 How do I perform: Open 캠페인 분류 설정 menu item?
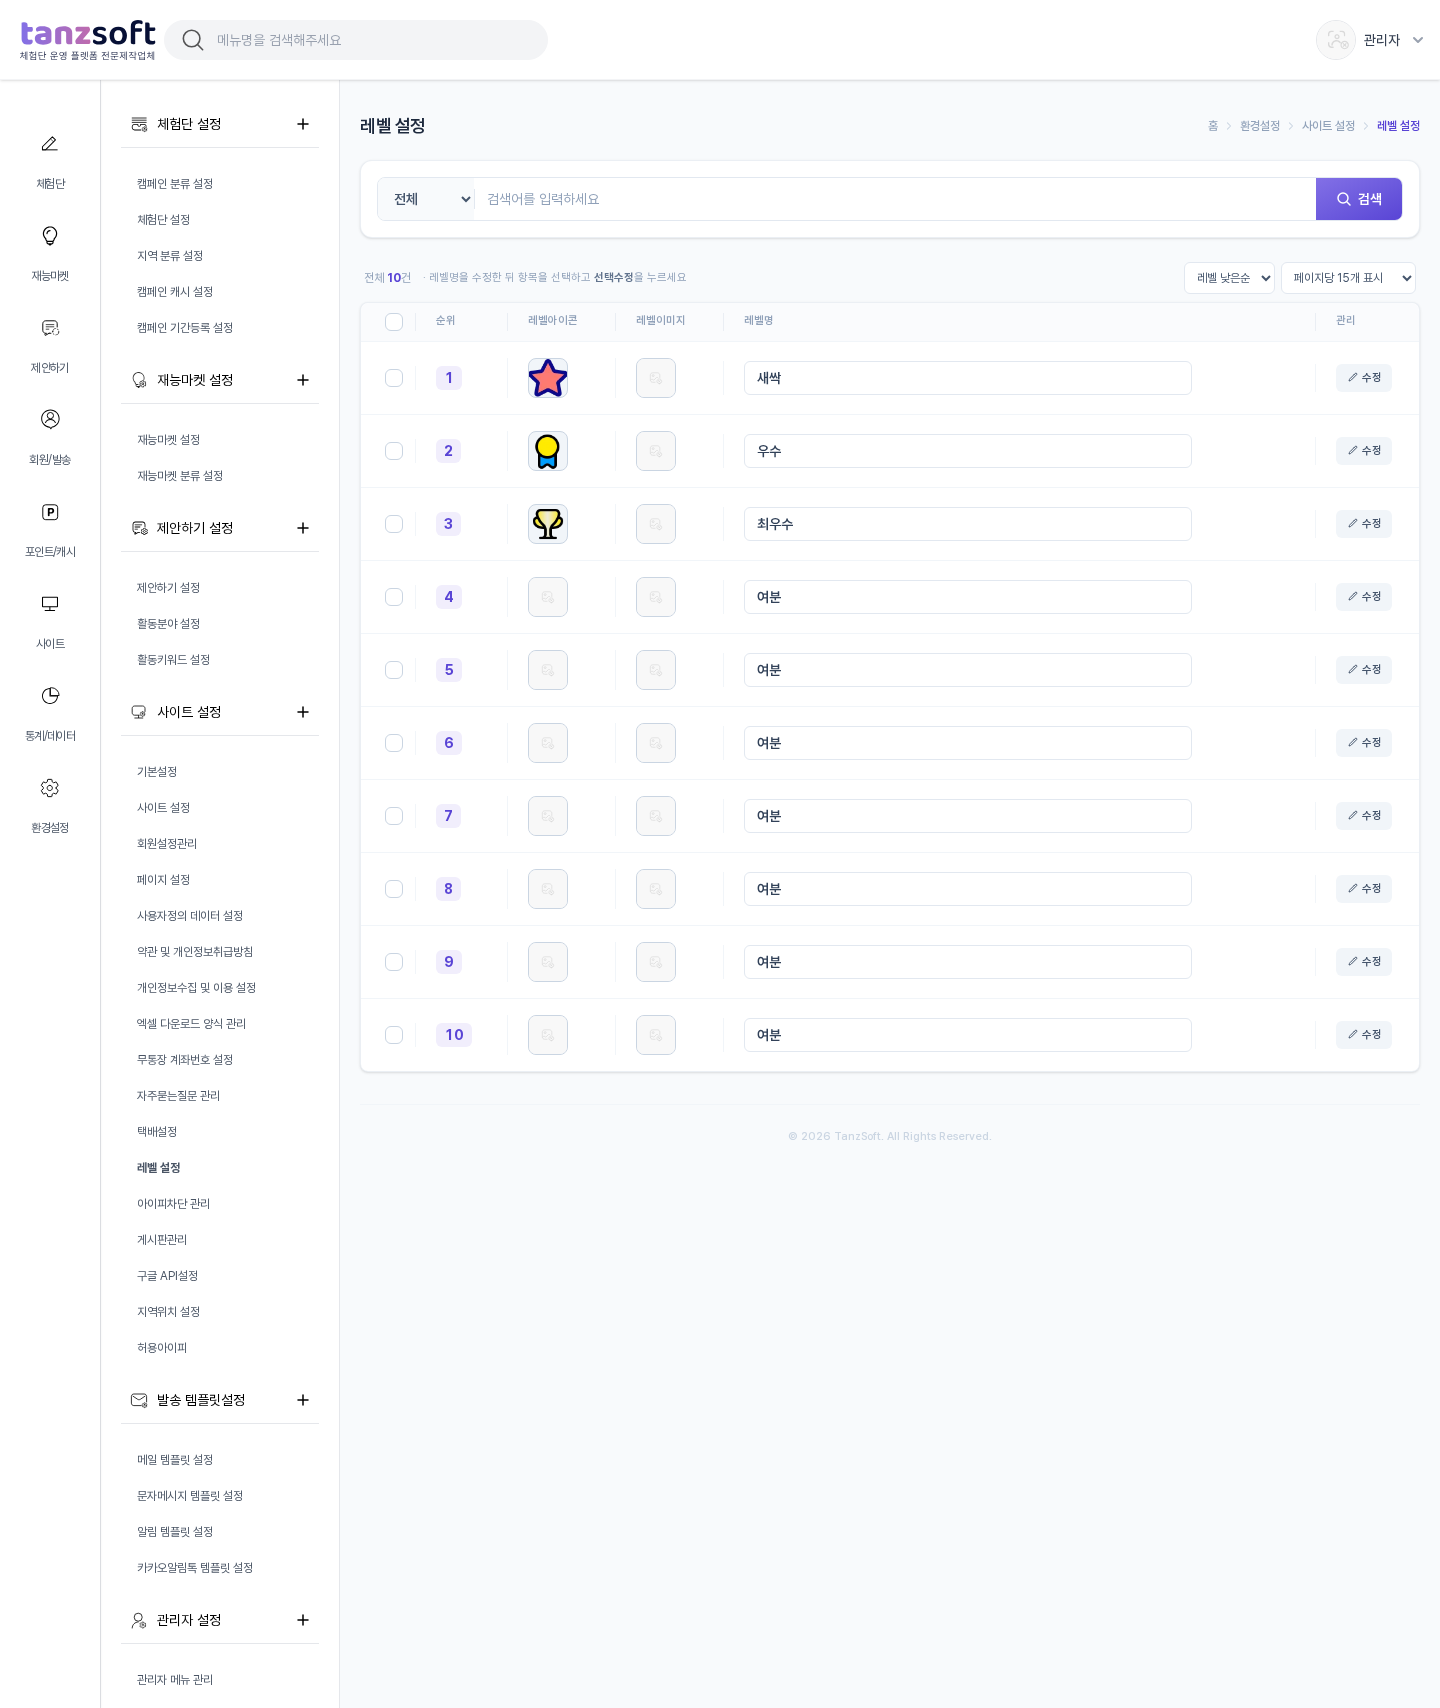[x=175, y=184]
